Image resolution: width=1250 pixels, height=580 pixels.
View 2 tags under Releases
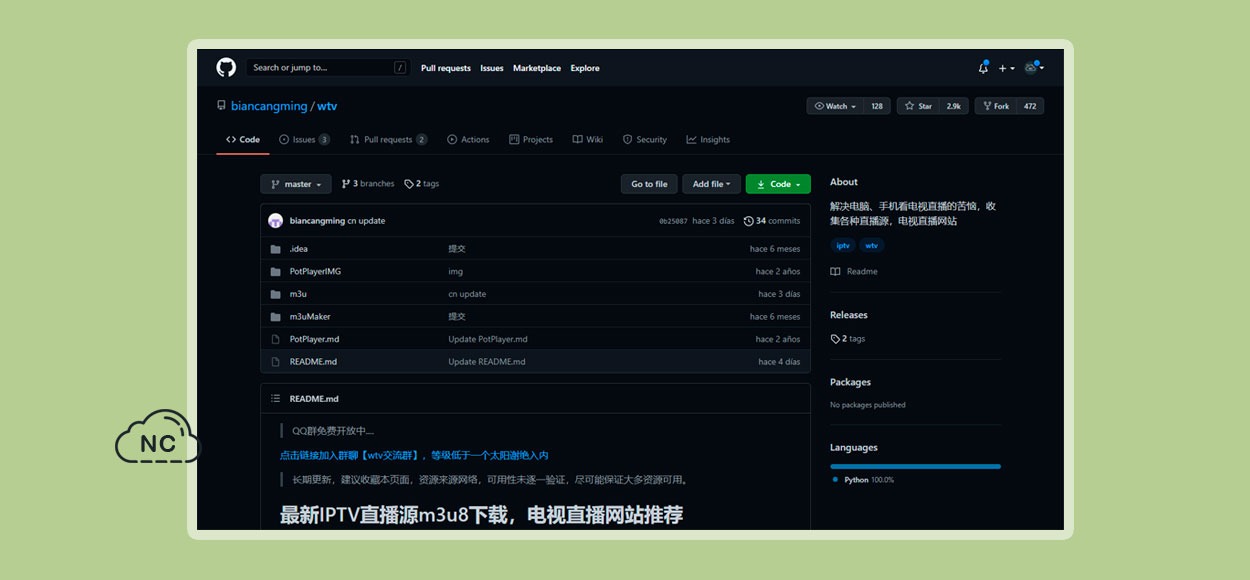pyautogui.click(x=848, y=339)
